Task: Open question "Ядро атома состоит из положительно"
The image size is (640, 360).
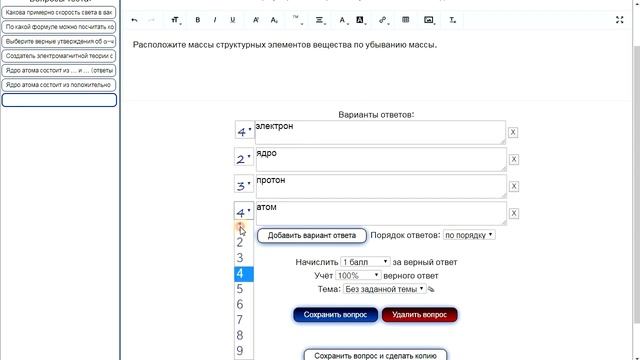Action: click(59, 85)
